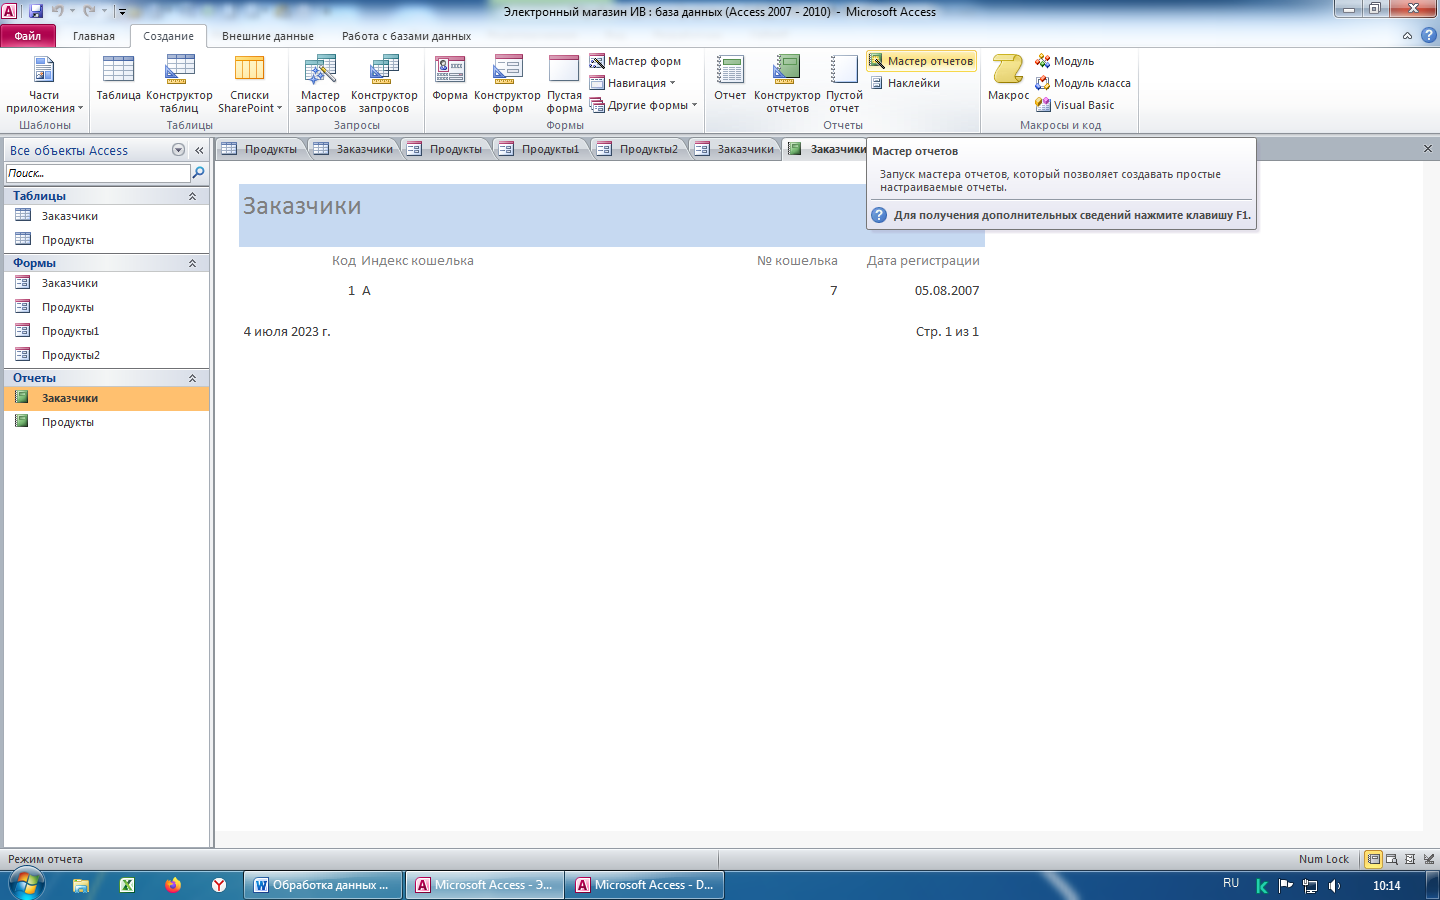
Task: Click the navigation pane Поиск field
Action: [x=97, y=173]
